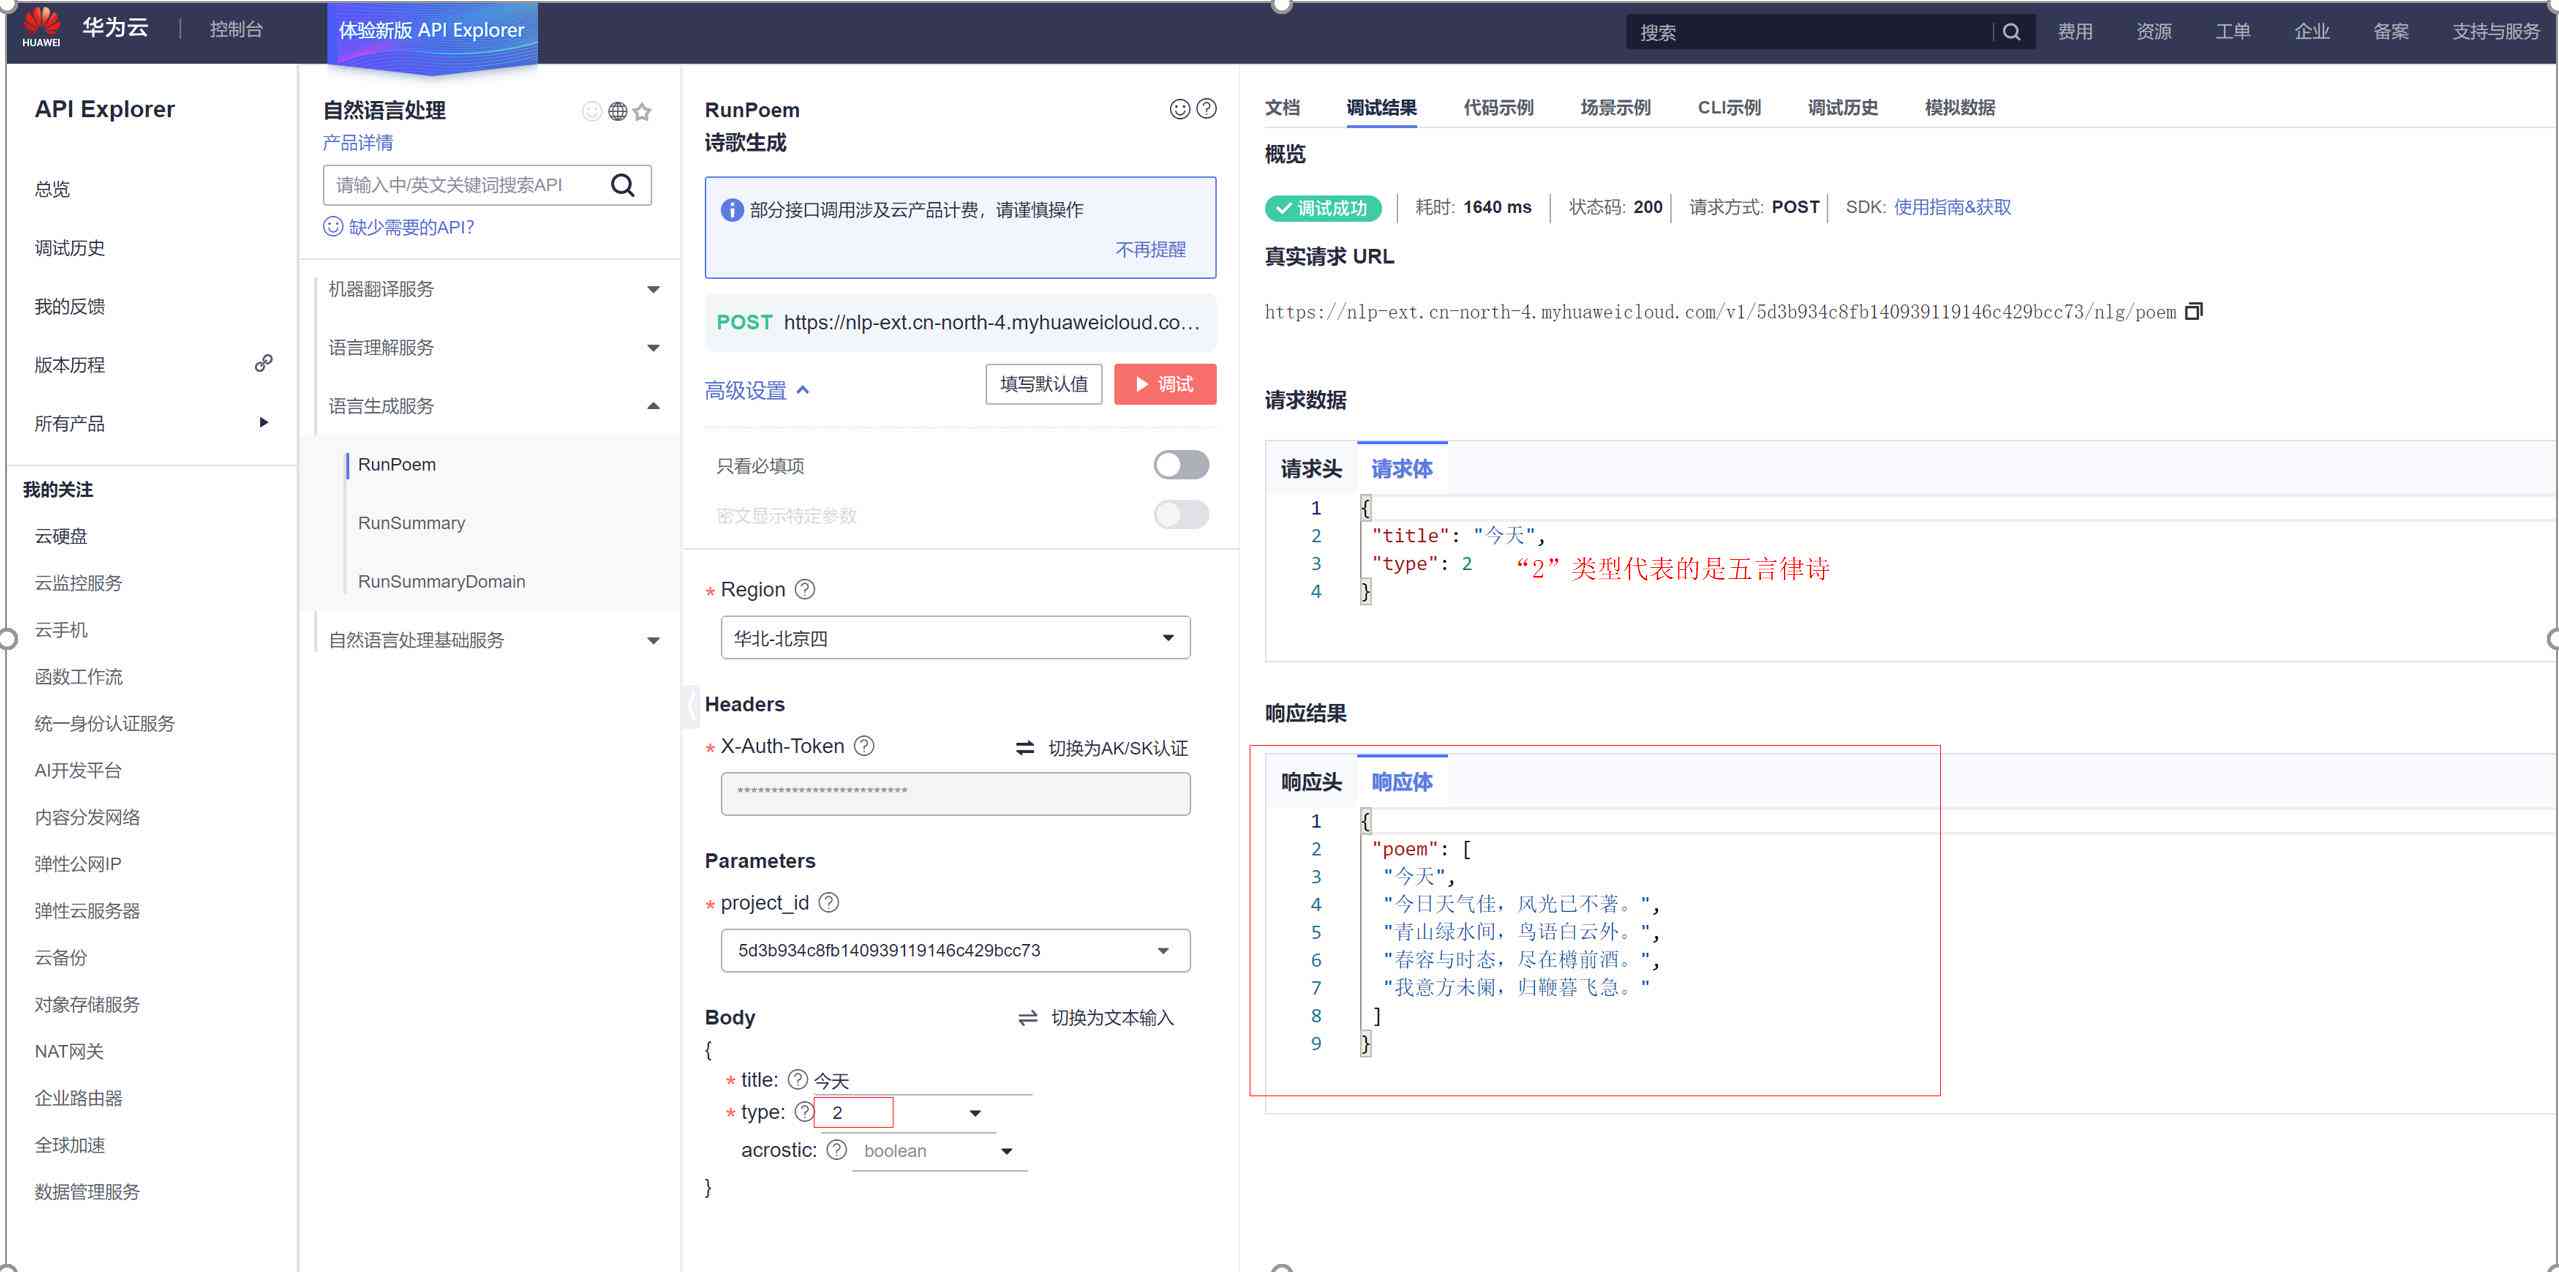Click the project_id help icon
2559x1272 pixels.
[x=829, y=902]
